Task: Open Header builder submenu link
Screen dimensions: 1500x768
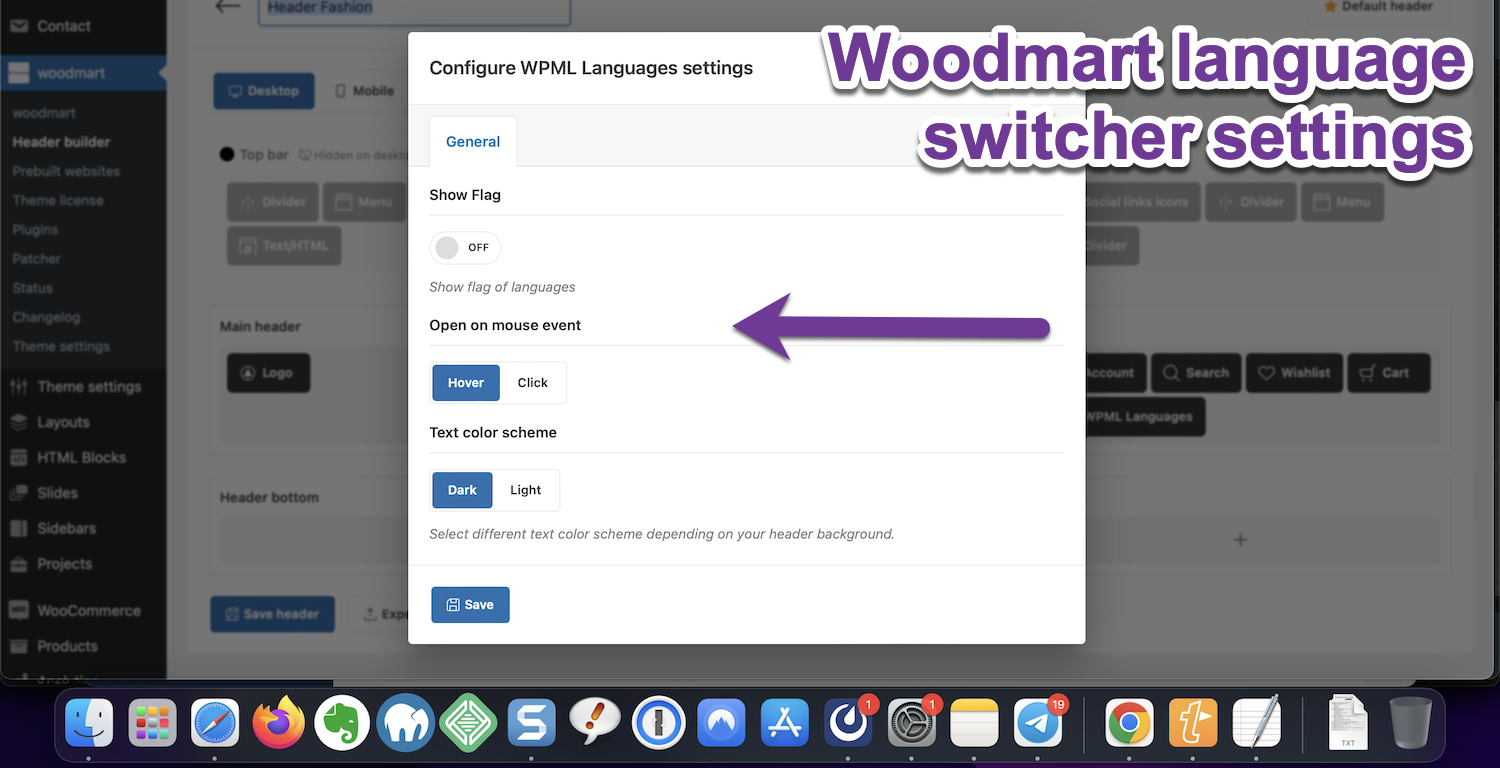Action: (x=61, y=142)
